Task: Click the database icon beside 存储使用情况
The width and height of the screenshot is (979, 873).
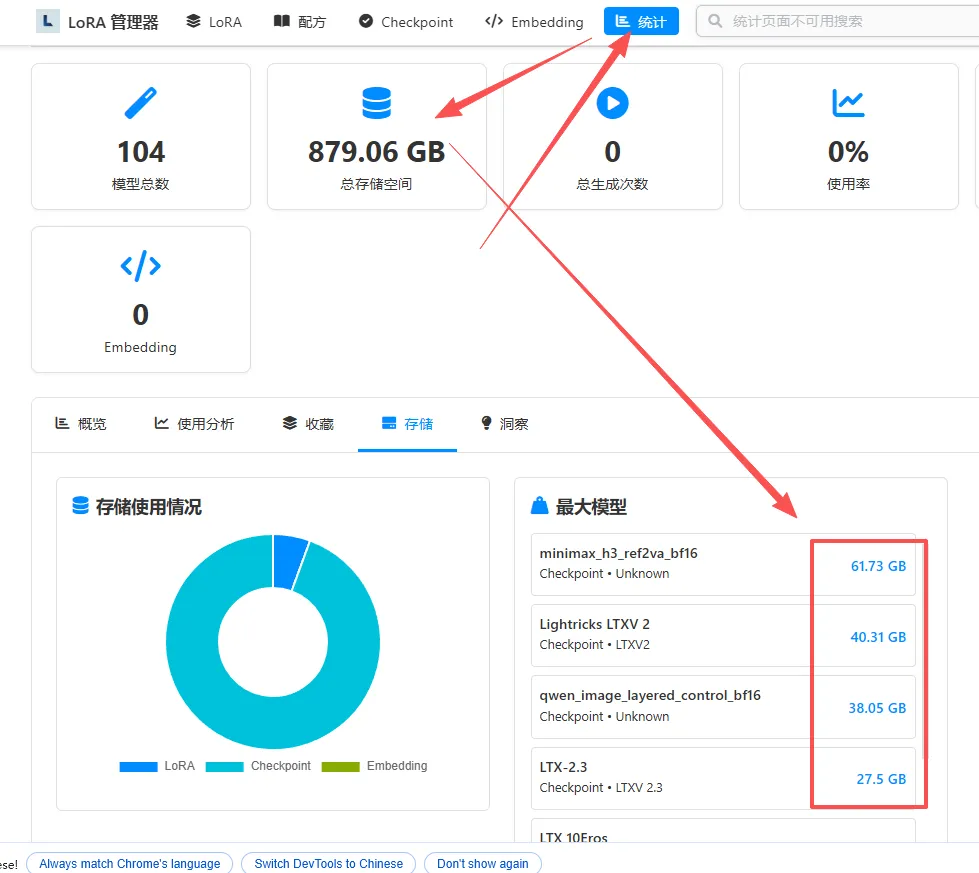Action: [x=81, y=506]
